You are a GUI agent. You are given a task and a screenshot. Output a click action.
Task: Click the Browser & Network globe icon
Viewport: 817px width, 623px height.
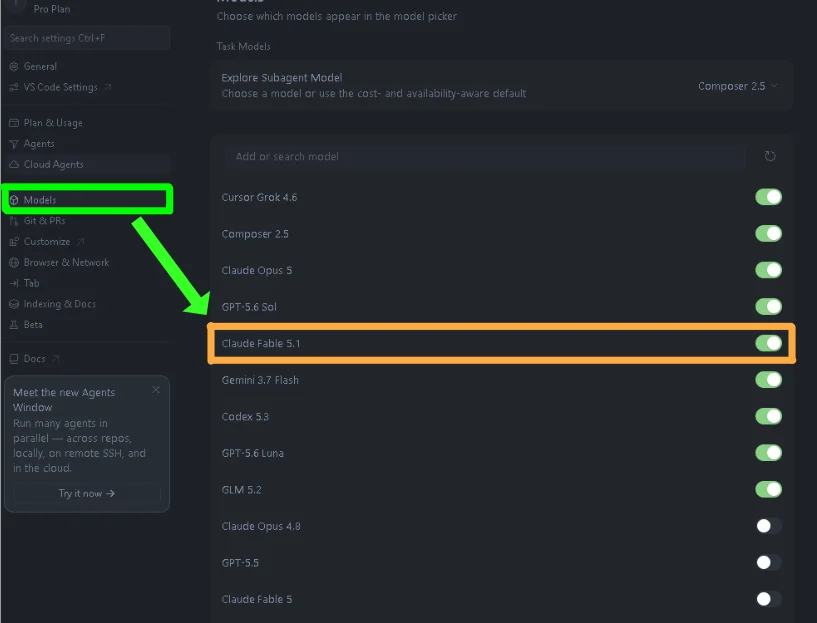pos(14,263)
